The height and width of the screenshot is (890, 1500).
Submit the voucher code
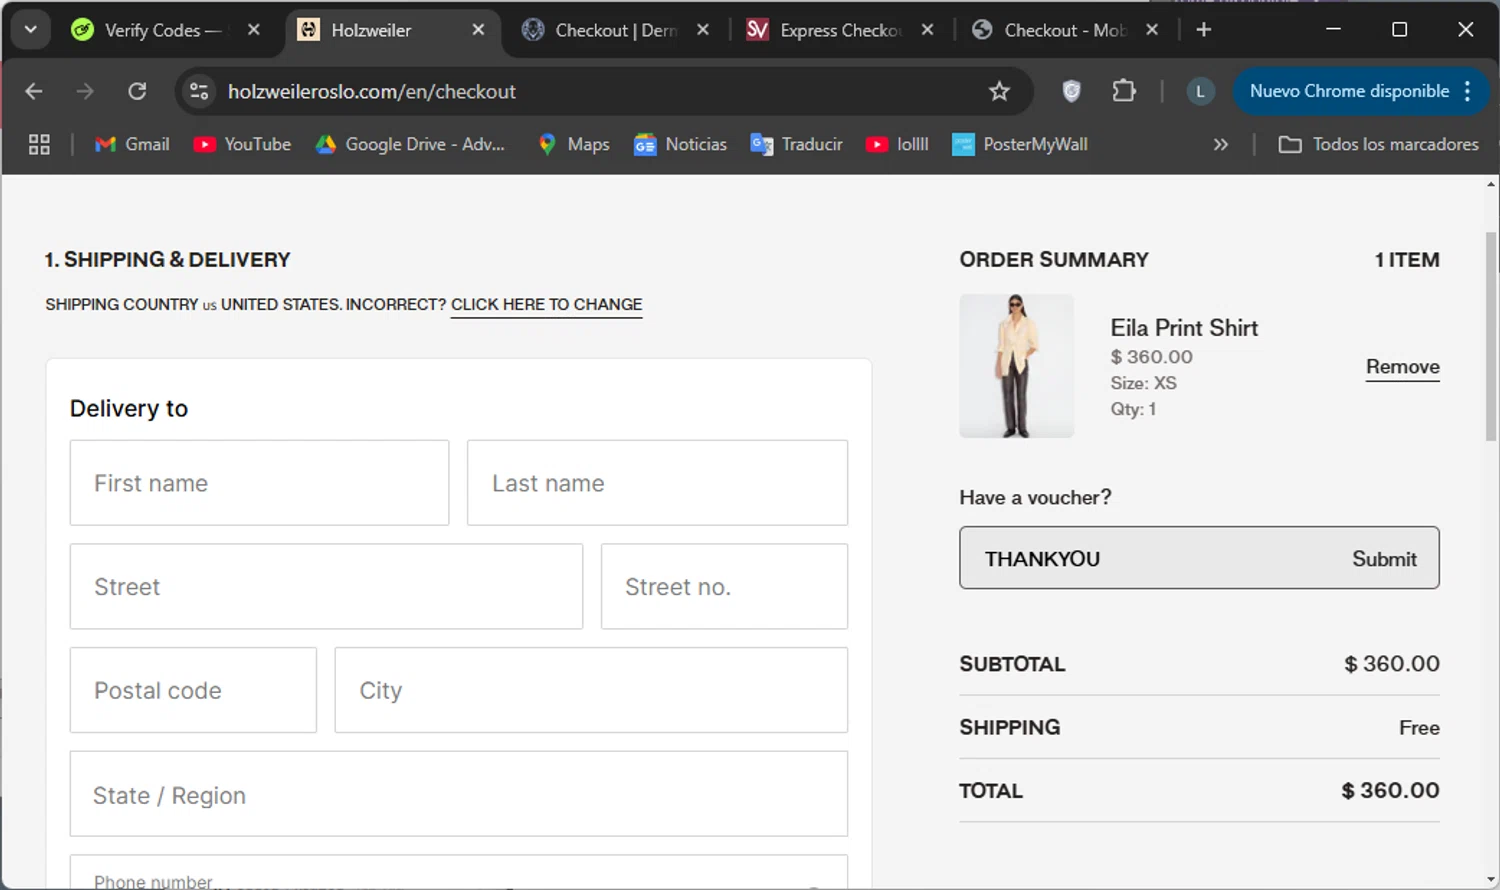pos(1384,559)
